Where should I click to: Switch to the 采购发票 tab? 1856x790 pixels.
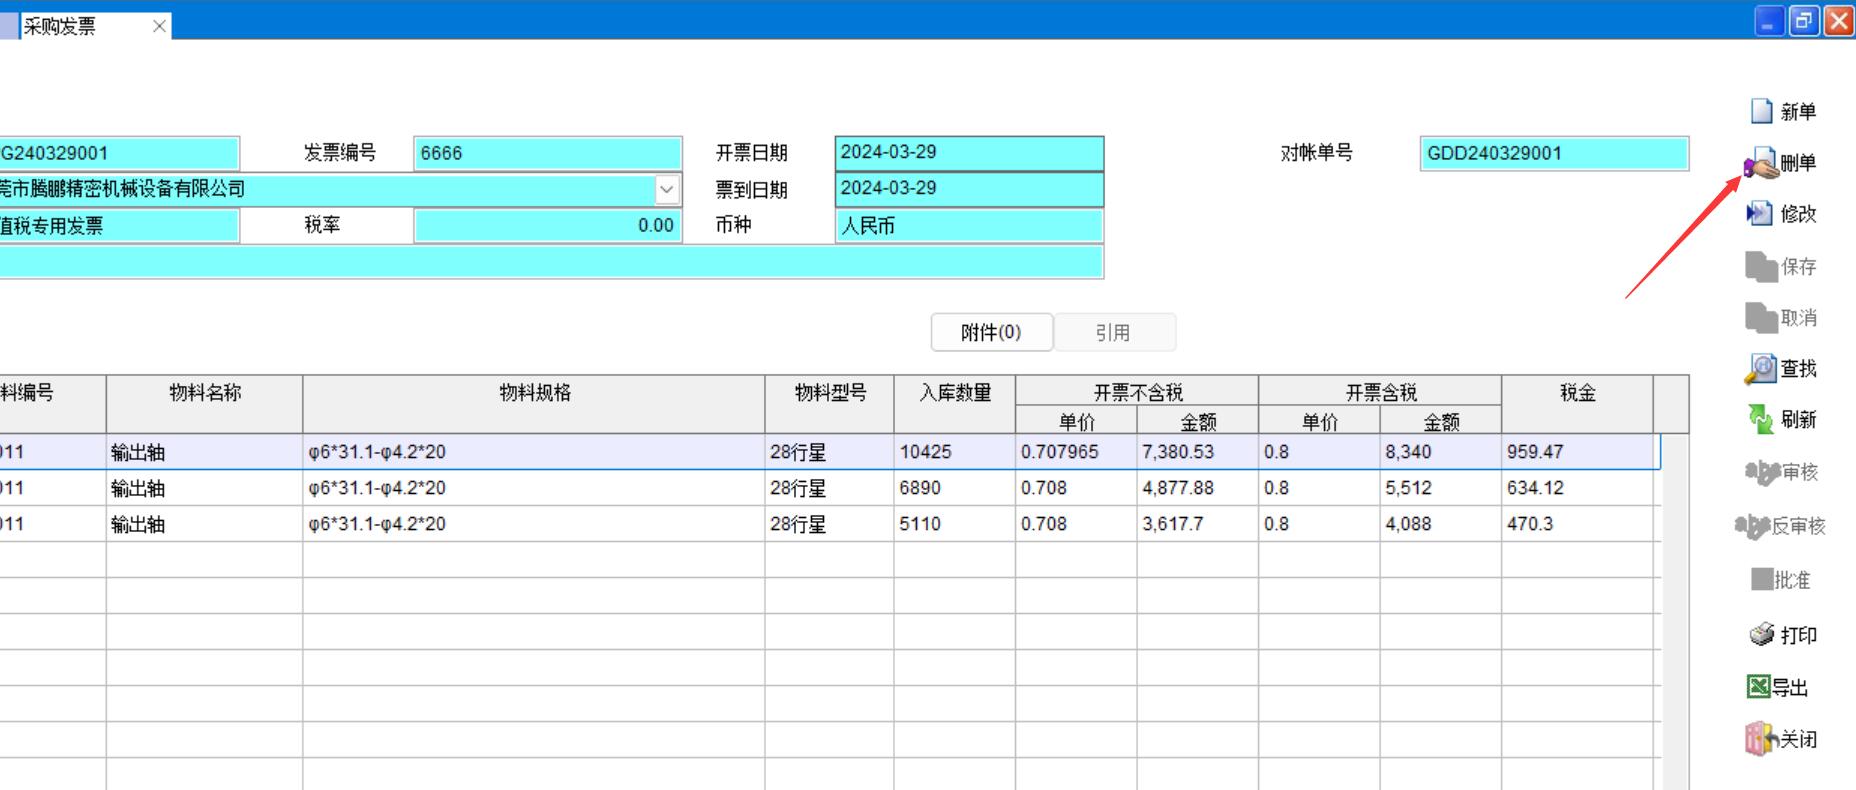pos(60,26)
